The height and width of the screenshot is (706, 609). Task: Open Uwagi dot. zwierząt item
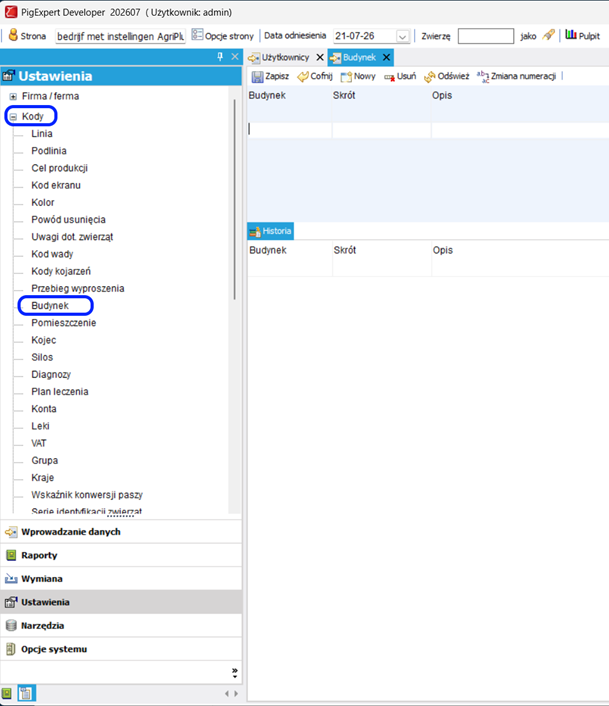point(72,237)
